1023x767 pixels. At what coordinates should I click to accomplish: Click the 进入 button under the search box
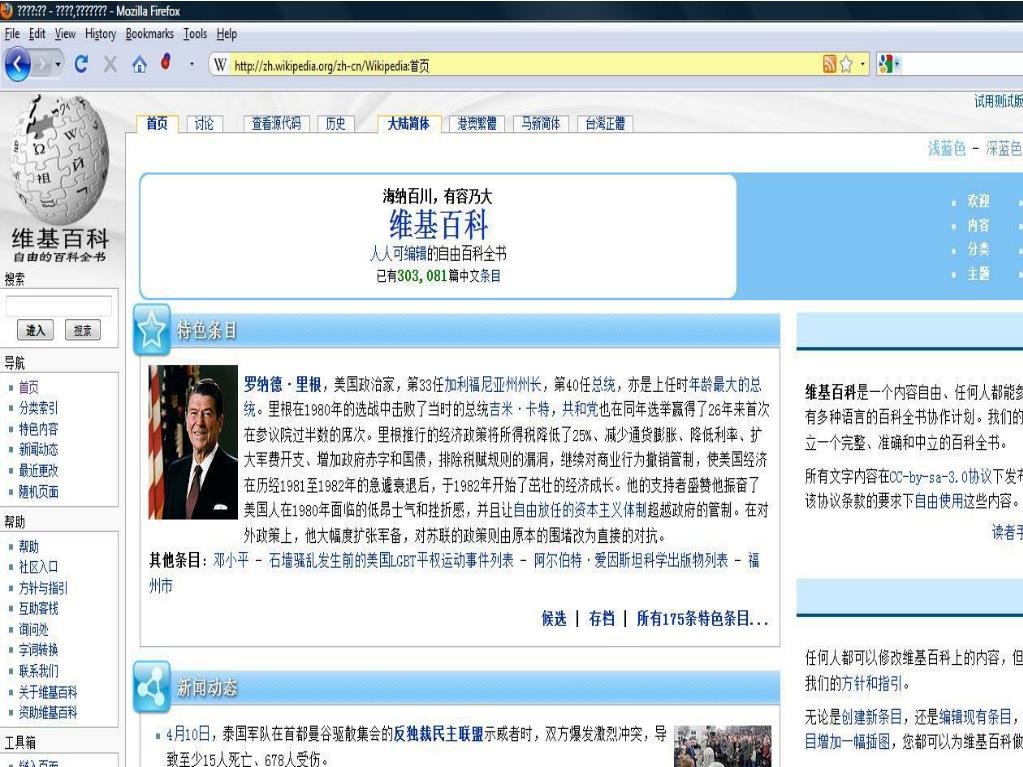[x=35, y=331]
